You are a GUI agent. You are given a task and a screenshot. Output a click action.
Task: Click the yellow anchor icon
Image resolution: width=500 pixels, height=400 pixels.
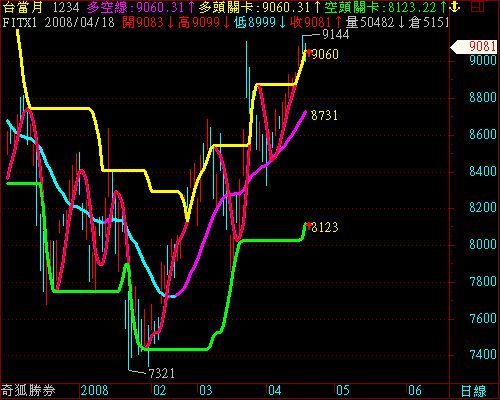click(455, 7)
